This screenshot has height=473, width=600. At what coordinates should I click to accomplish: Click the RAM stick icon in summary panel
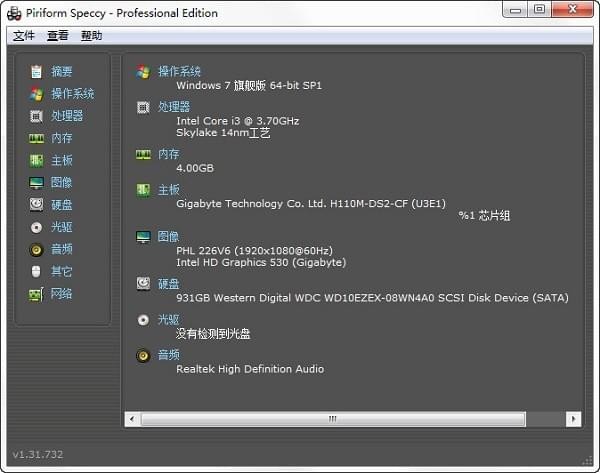[143, 154]
